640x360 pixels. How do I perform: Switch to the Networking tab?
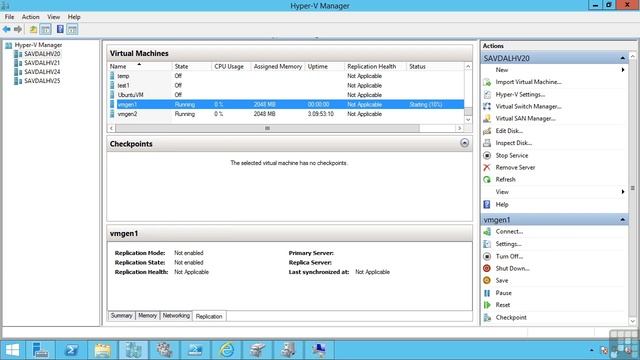pyautogui.click(x=176, y=316)
